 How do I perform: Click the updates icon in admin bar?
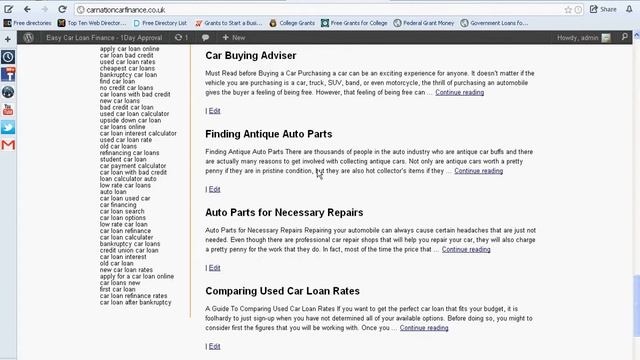coord(181,38)
